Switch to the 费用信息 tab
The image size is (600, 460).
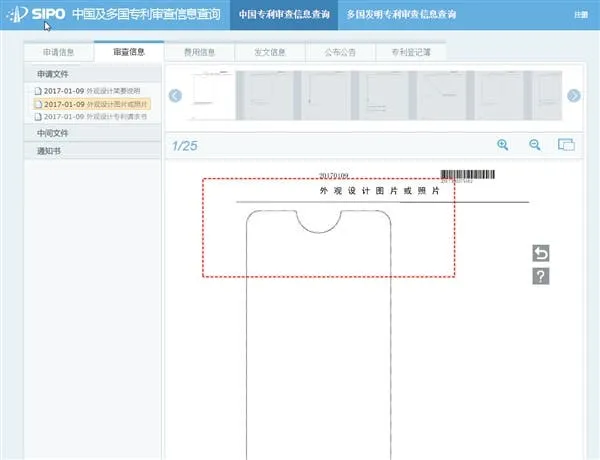[198, 52]
